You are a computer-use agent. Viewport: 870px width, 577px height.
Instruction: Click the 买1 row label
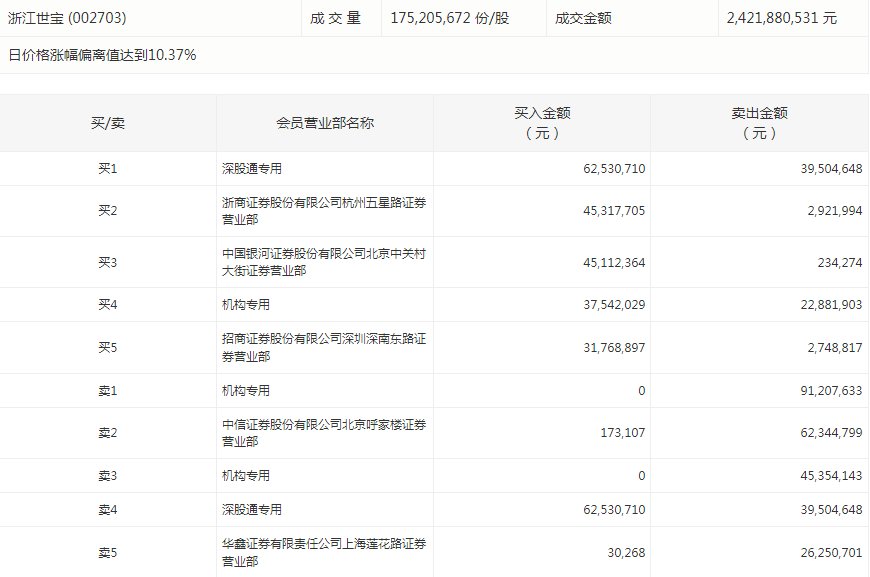[108, 169]
